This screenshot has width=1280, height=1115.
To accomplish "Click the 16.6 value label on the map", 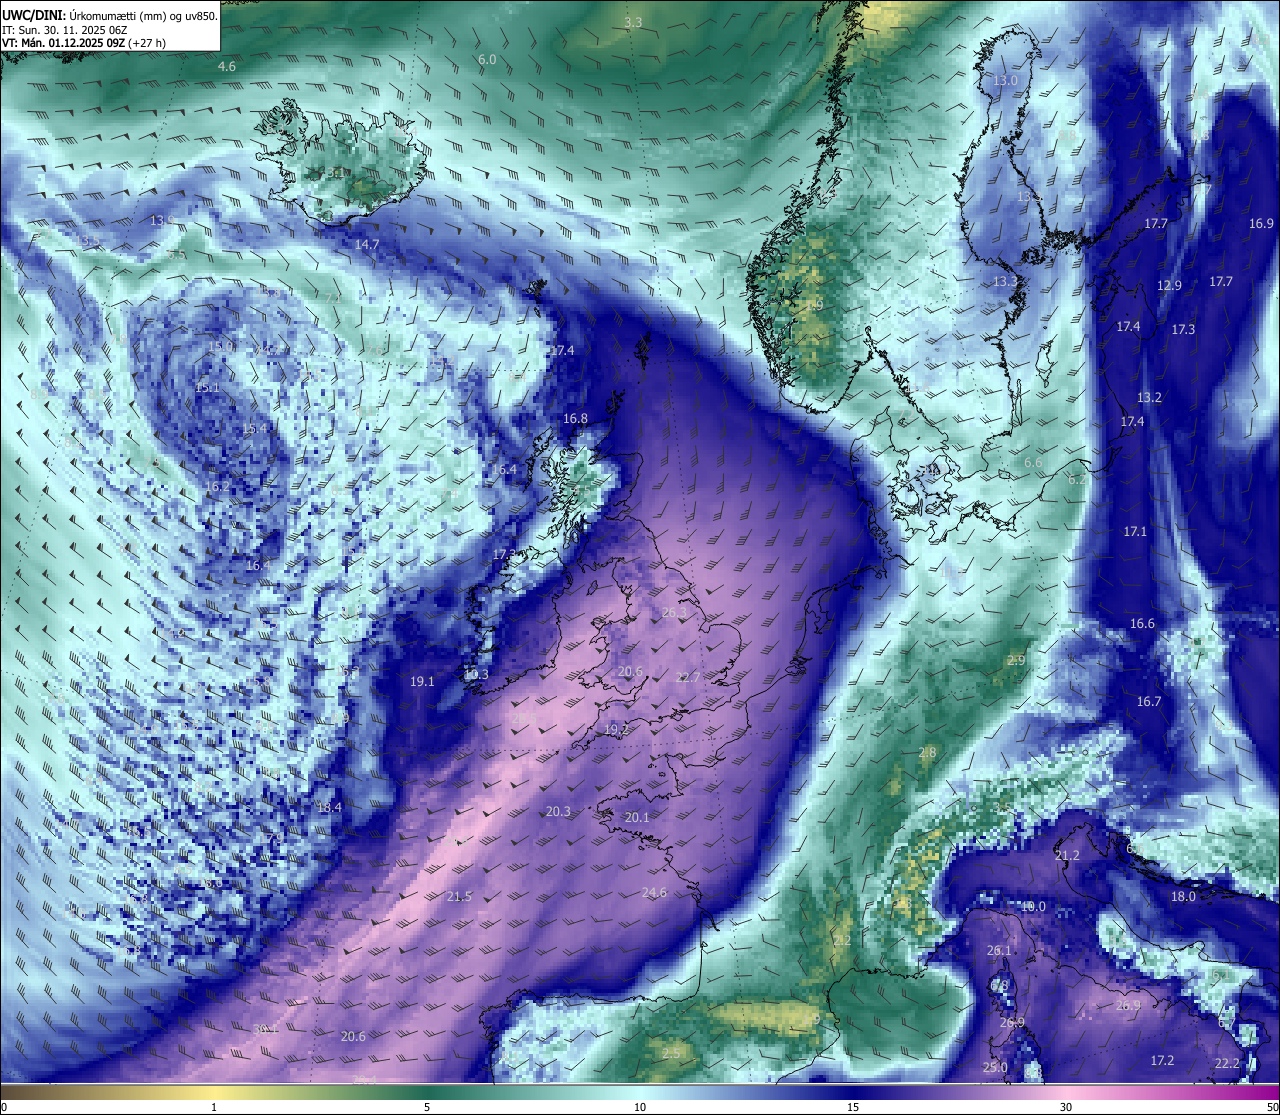I will pyautogui.click(x=1142, y=624).
